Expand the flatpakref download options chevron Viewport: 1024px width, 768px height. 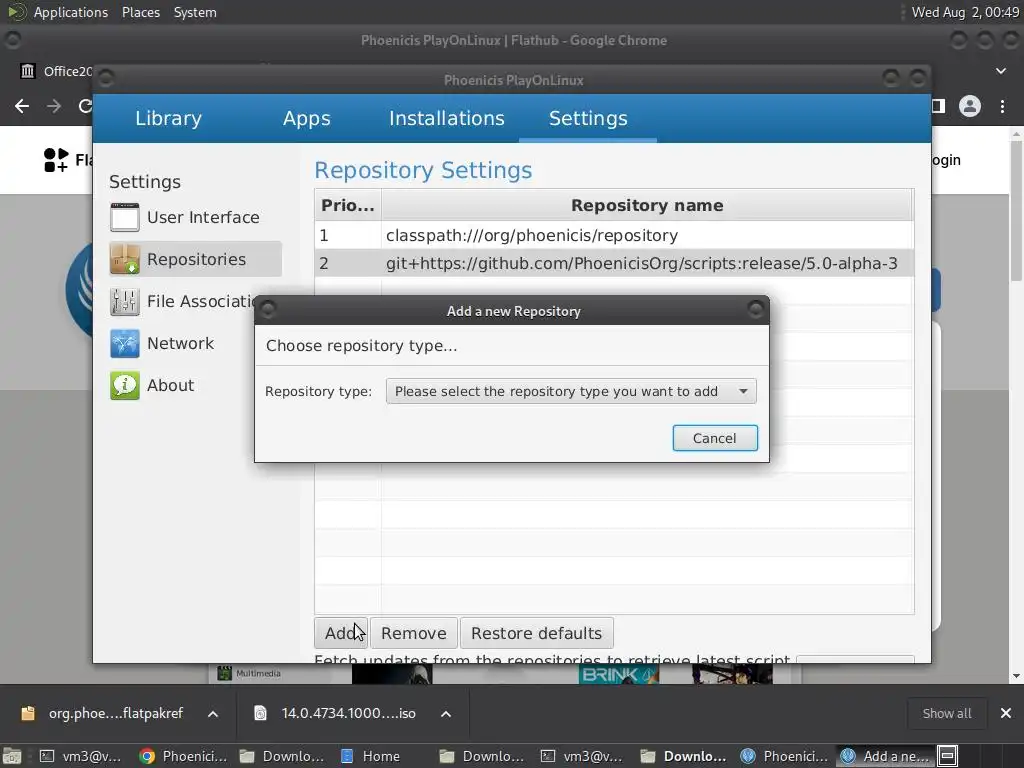(213, 714)
